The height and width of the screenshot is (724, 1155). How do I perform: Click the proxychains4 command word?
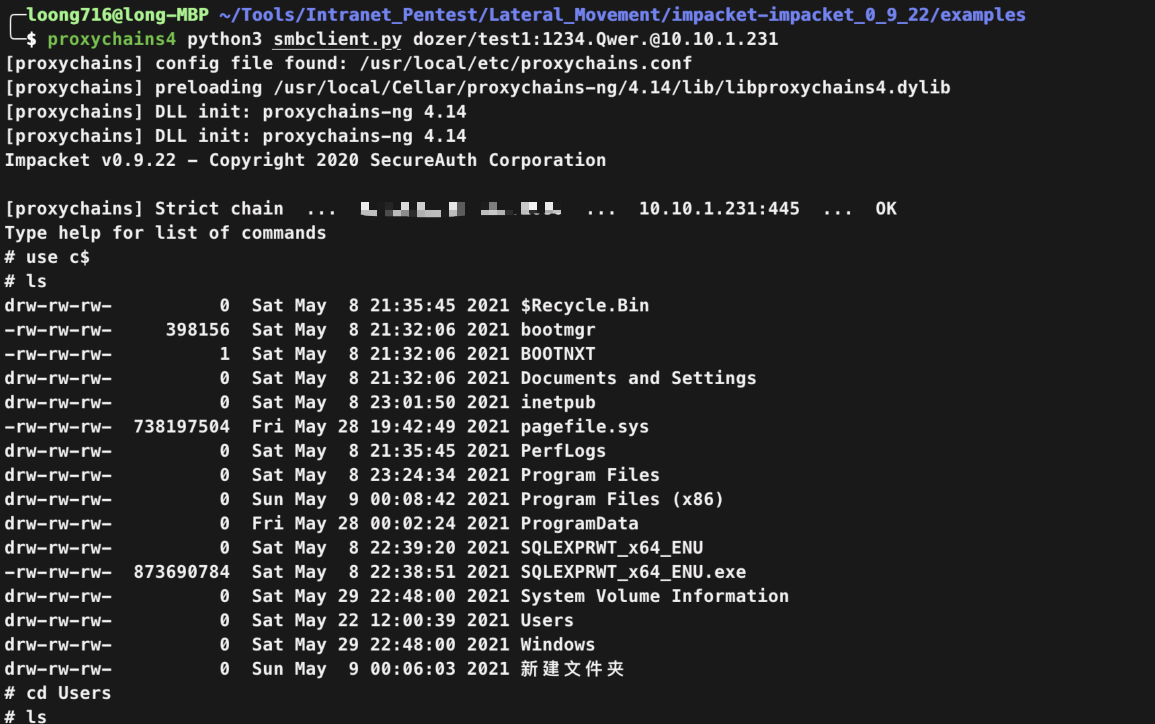111,40
